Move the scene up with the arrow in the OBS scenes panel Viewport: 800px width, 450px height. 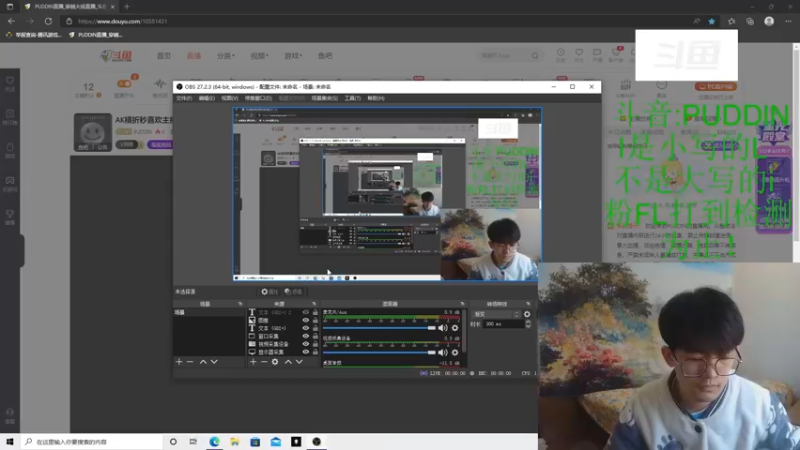[x=203, y=362]
